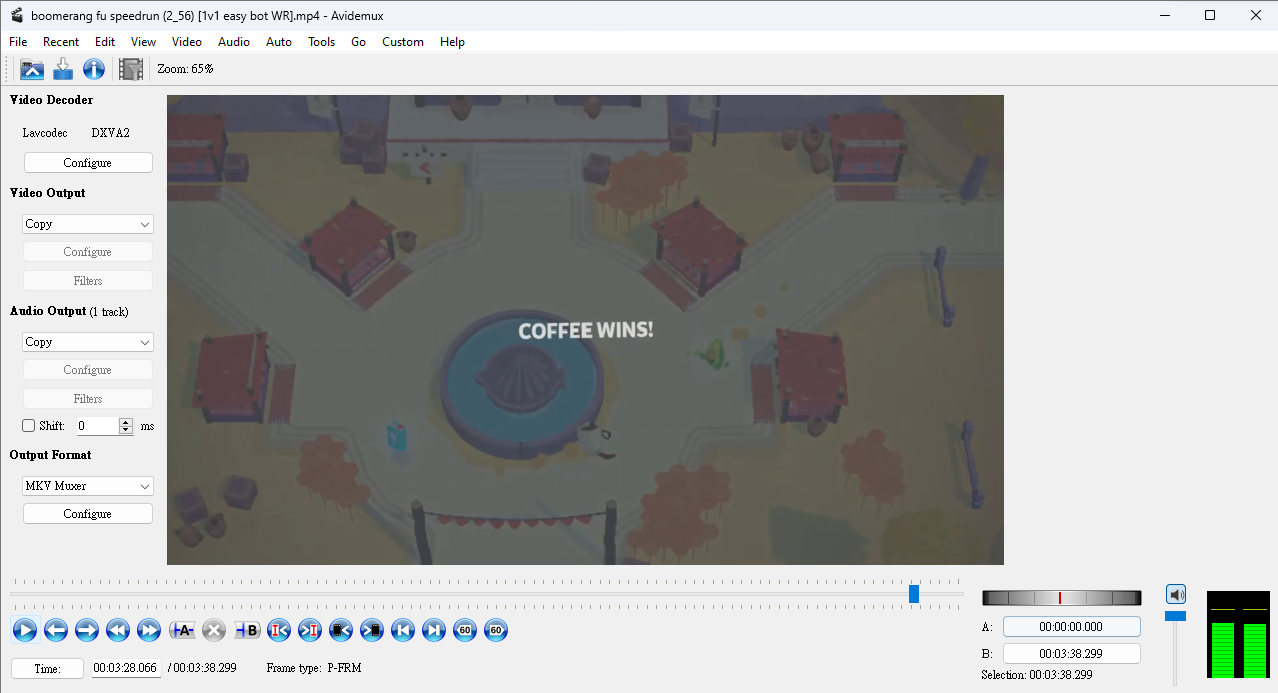This screenshot has width=1278, height=693.
Task: Set start marker with the A button
Action: coord(183,630)
